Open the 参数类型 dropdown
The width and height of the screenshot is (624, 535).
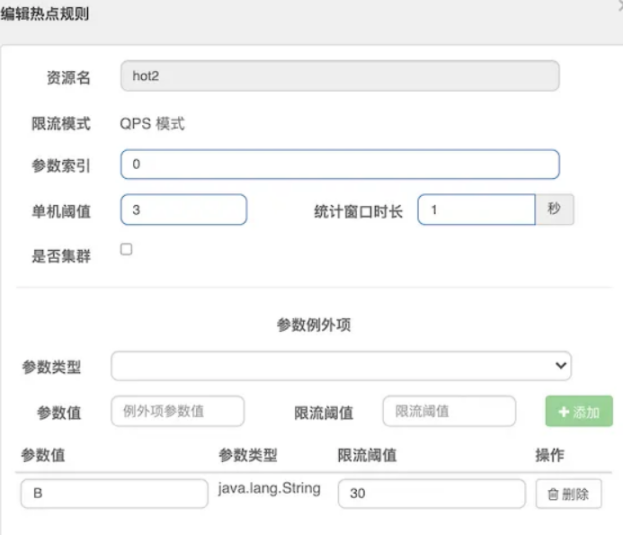(341, 366)
